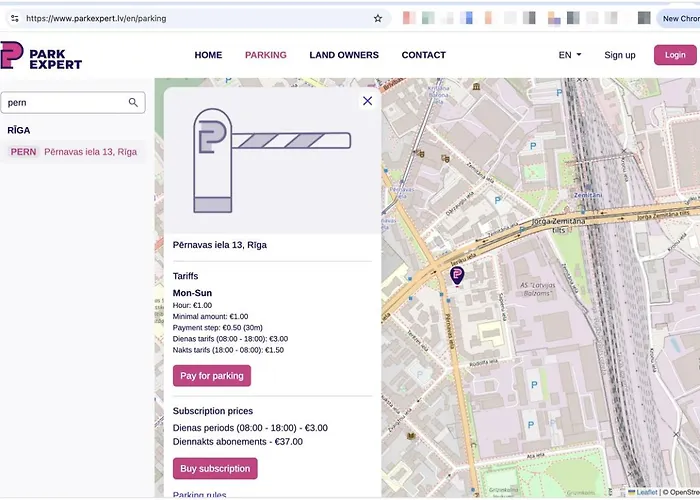The width and height of the screenshot is (700, 500).
Task: Click the PERN zone code badge
Action: pos(24,152)
